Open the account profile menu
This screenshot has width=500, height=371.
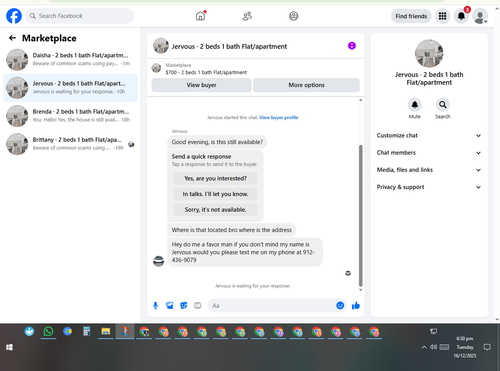tap(480, 16)
